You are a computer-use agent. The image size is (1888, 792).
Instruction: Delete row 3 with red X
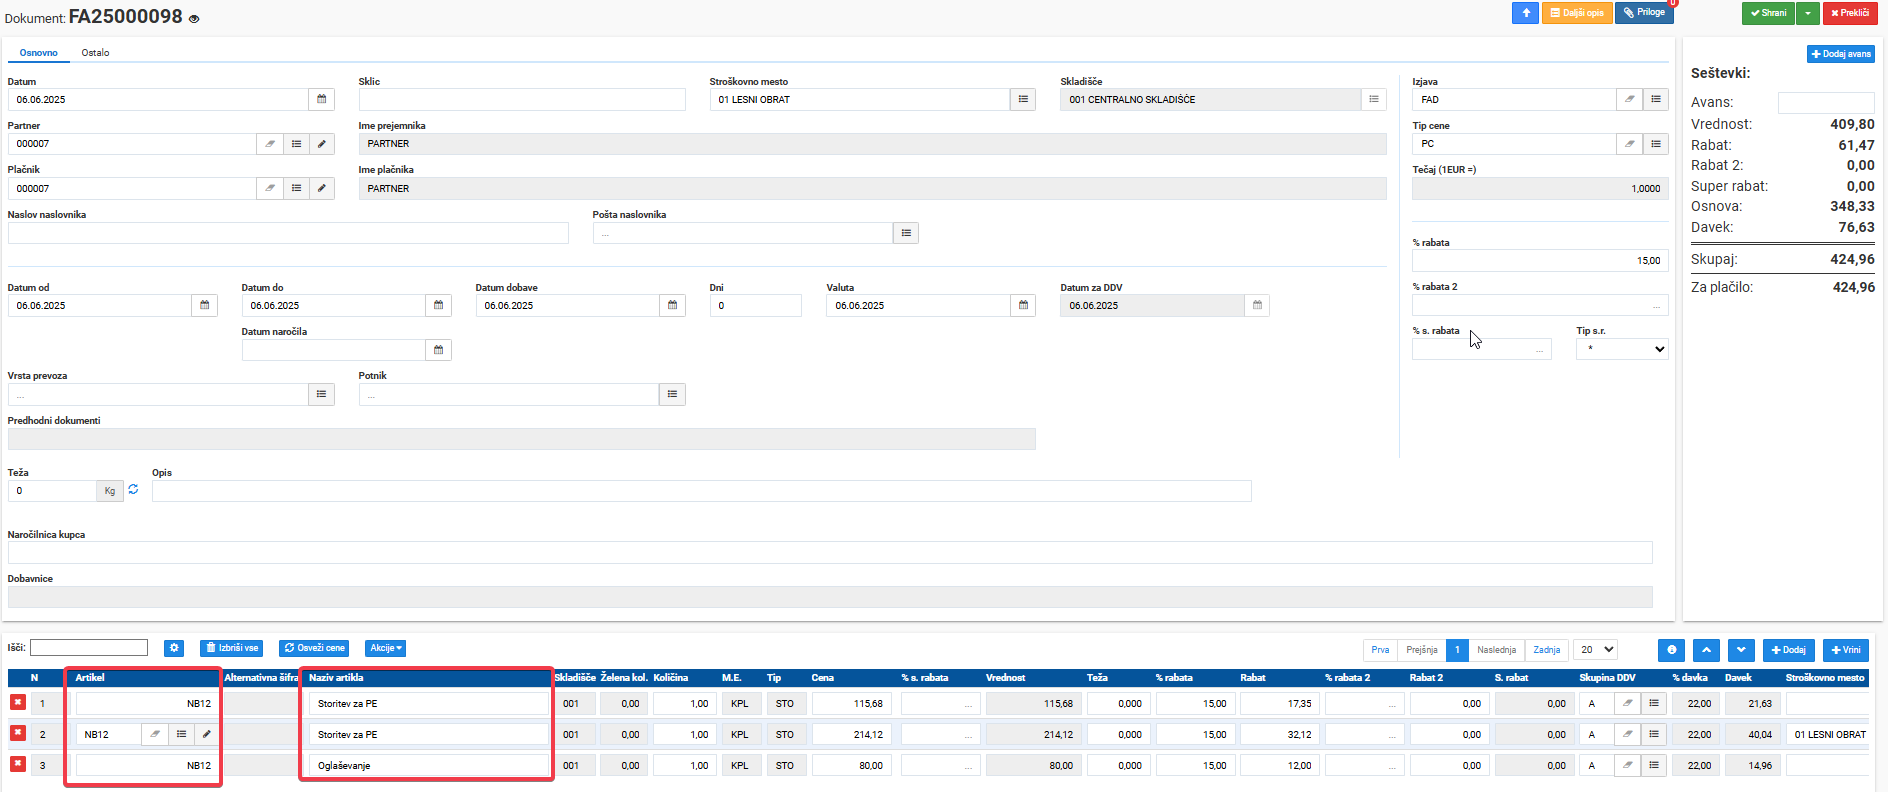tap(18, 764)
